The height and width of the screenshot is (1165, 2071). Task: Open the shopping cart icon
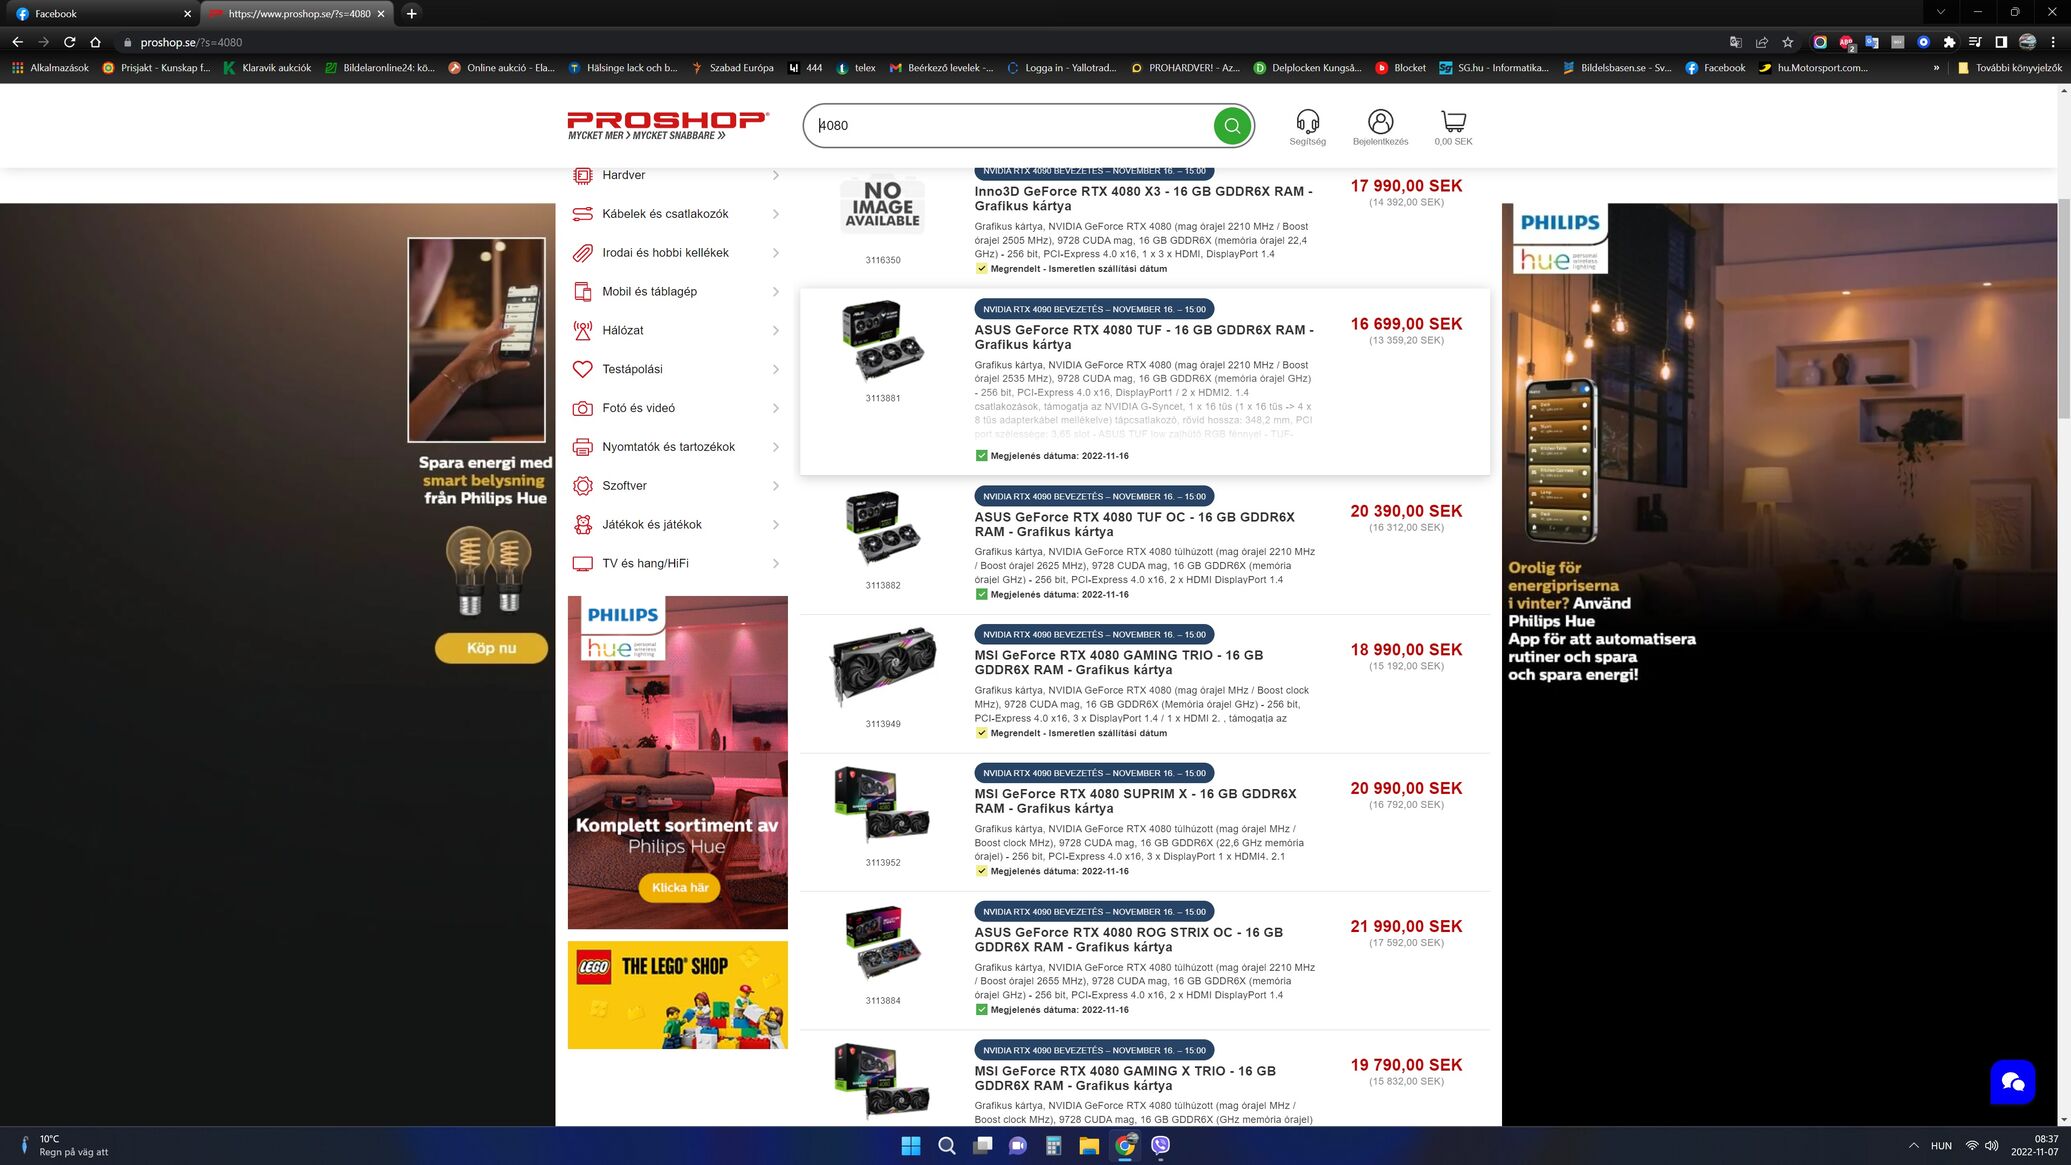pos(1453,122)
